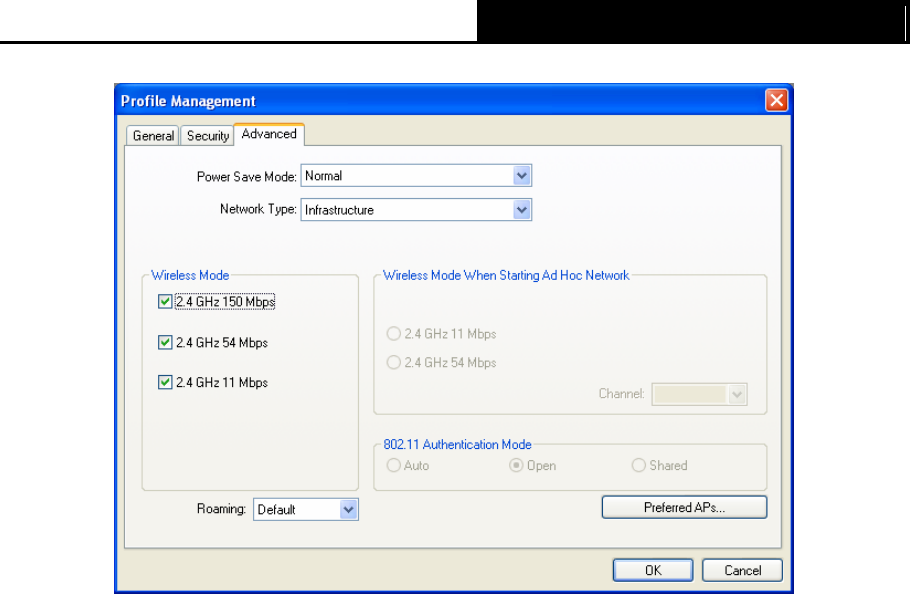Click Wireless Mode When Starting Ad Hoc Network label
Screen dimensions: 910x594
[506, 275]
